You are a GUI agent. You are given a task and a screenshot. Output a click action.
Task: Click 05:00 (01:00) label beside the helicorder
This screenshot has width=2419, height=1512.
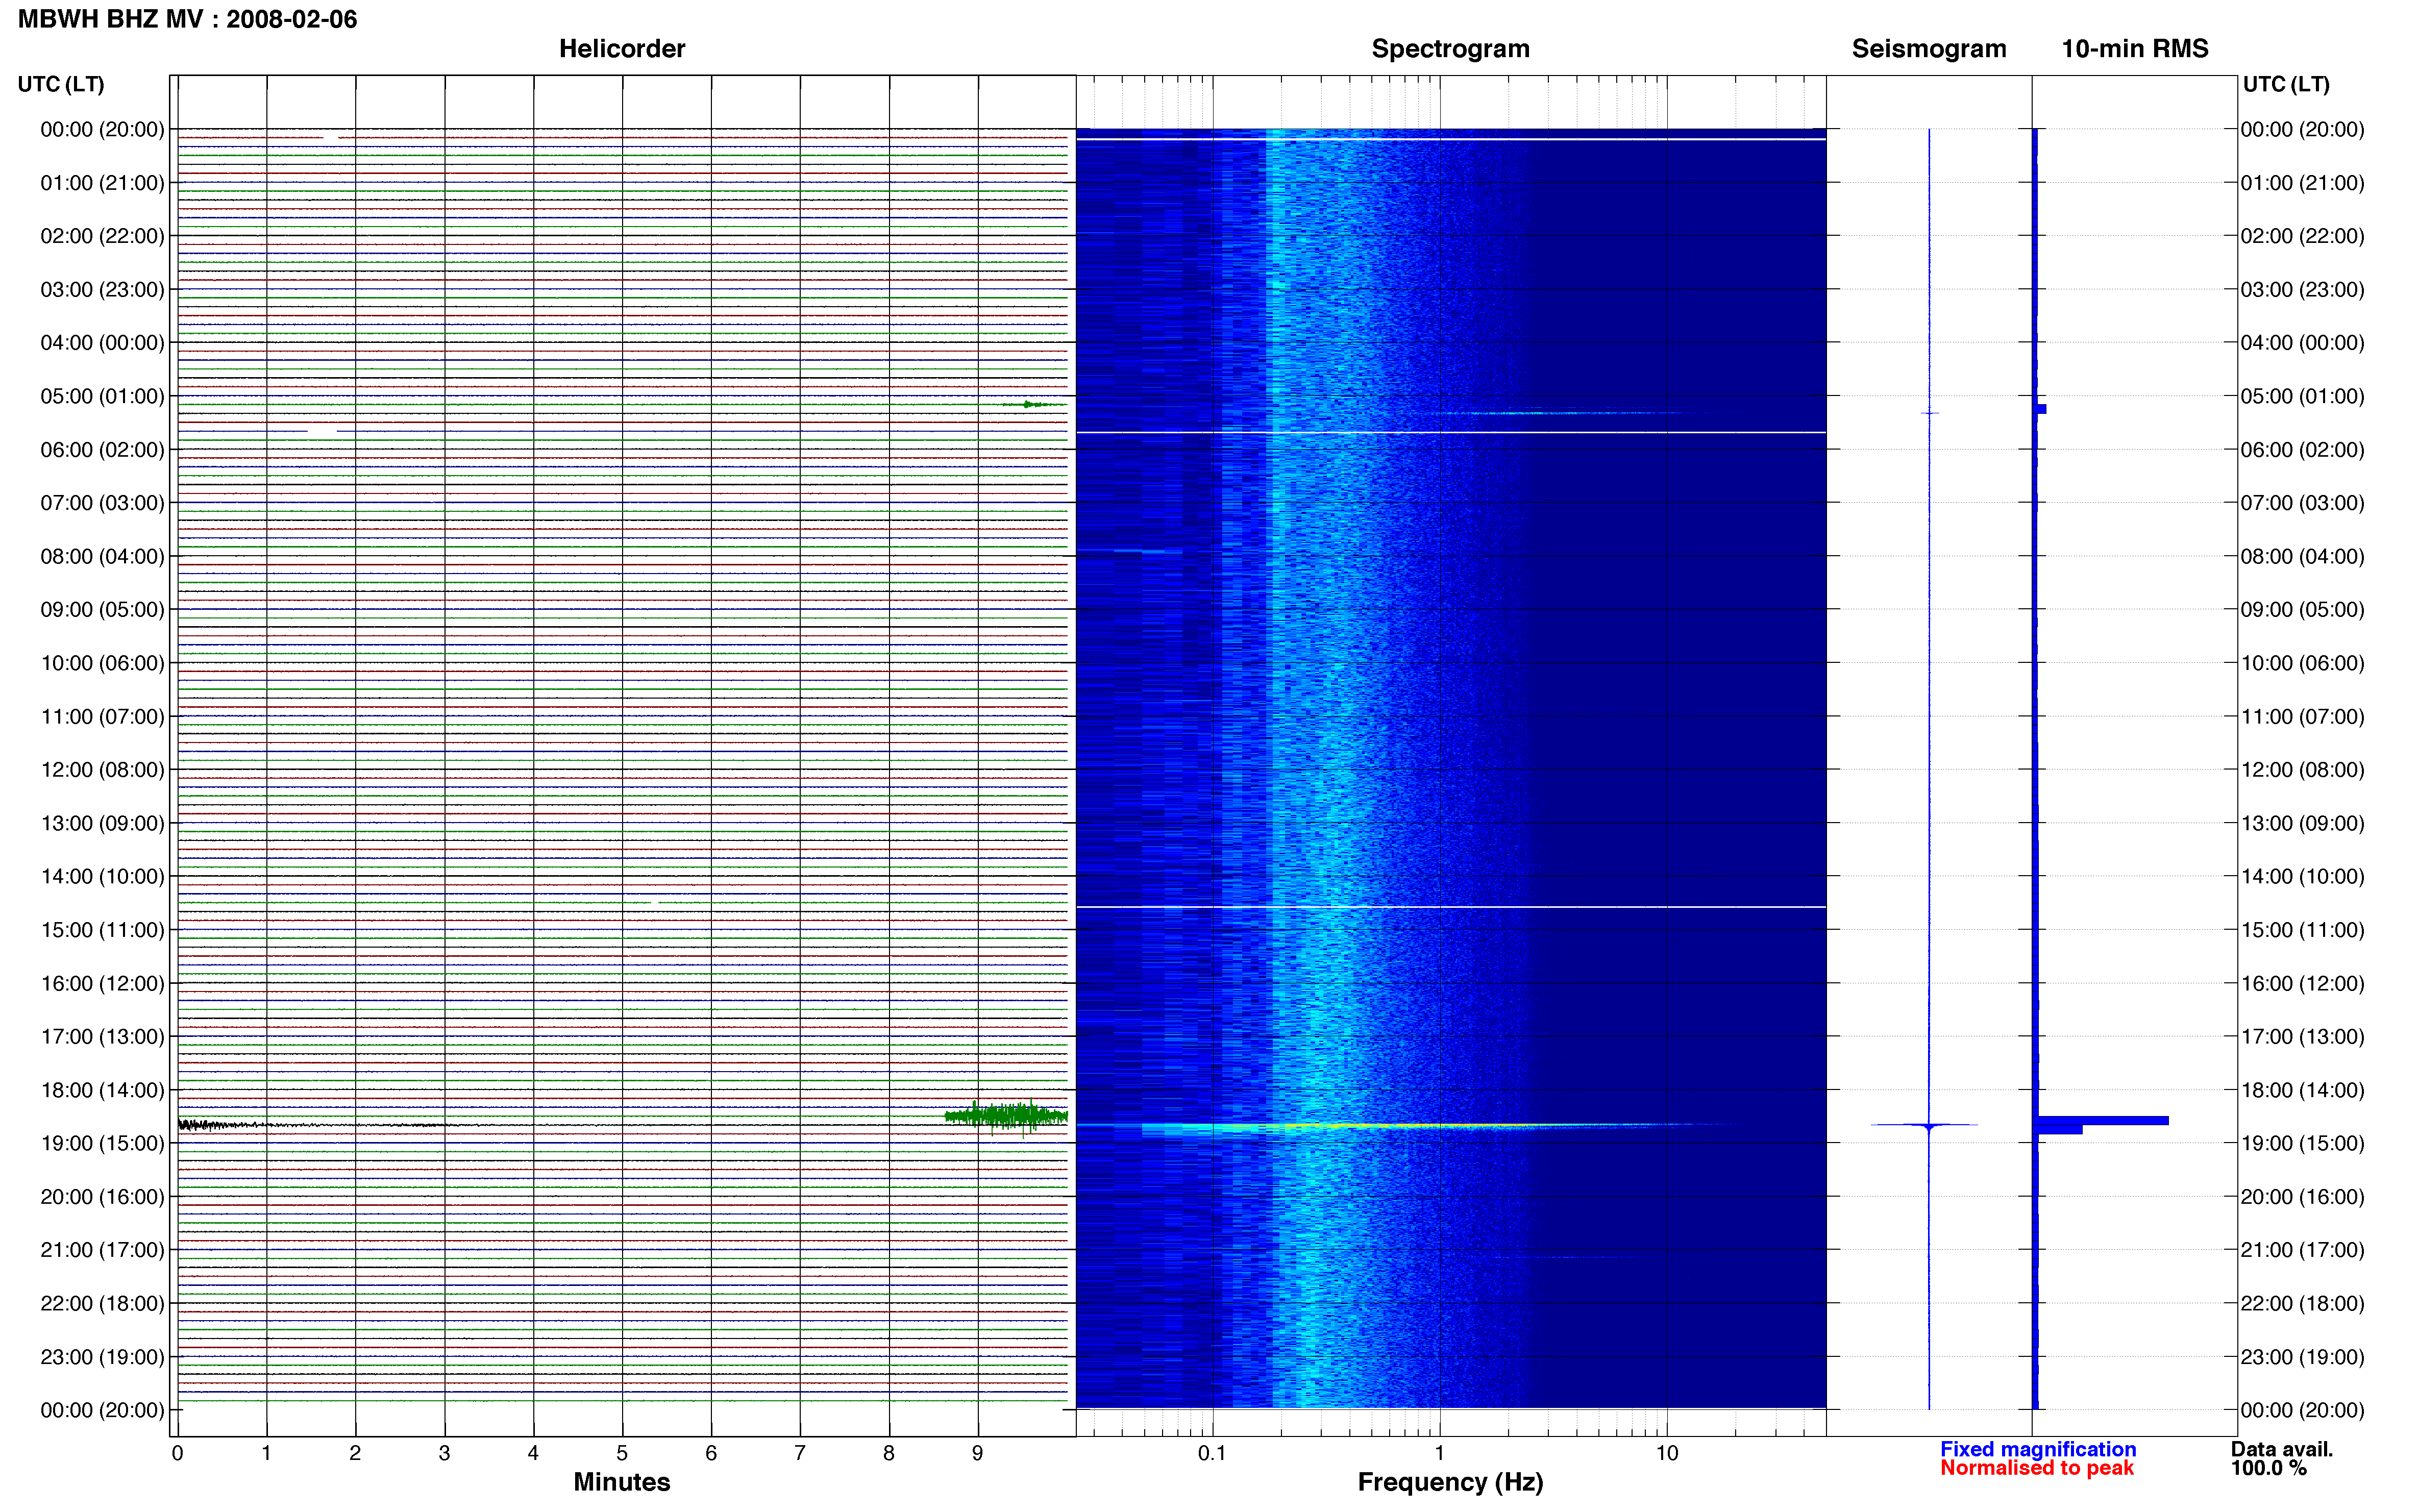(102, 396)
